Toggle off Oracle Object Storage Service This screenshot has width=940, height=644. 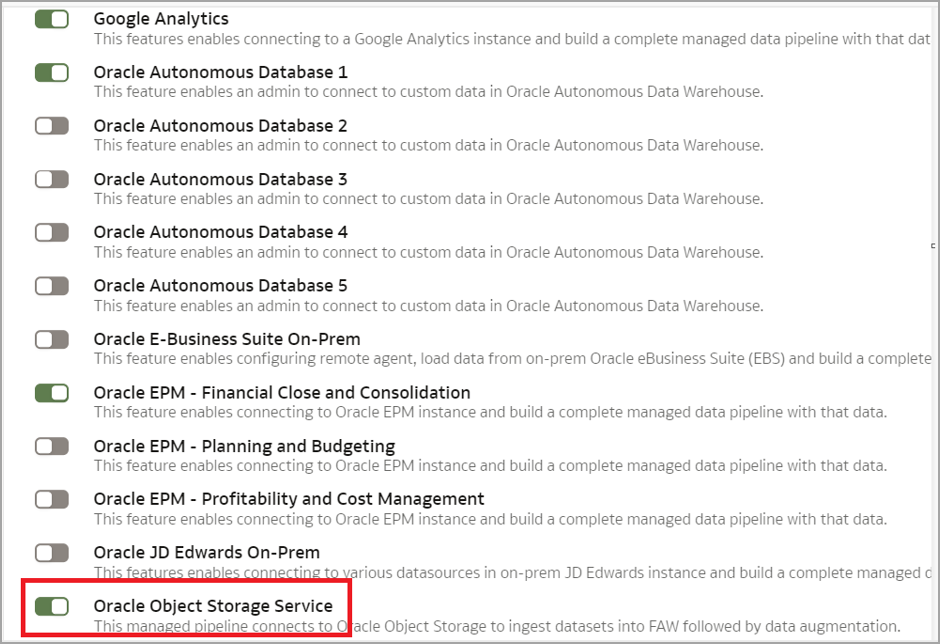pyautogui.click(x=51, y=606)
